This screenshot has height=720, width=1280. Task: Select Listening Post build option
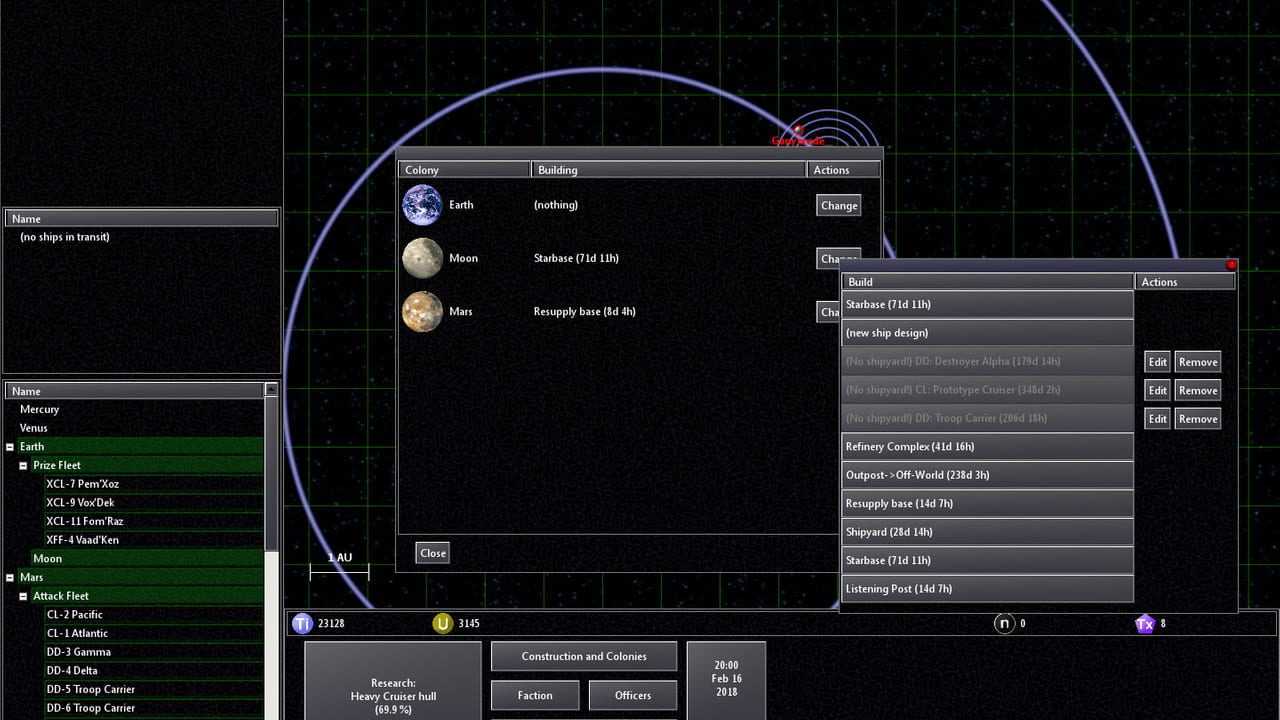click(x=987, y=589)
